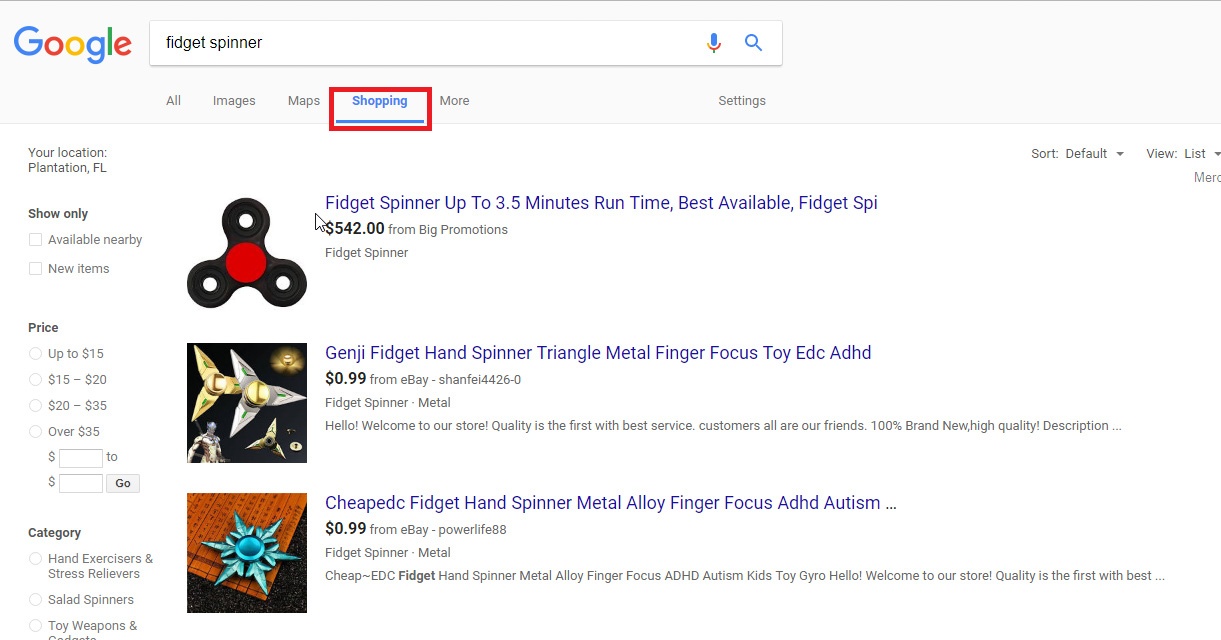Open the Cheapedc Fidget Hand Spinner listing

(x=611, y=503)
